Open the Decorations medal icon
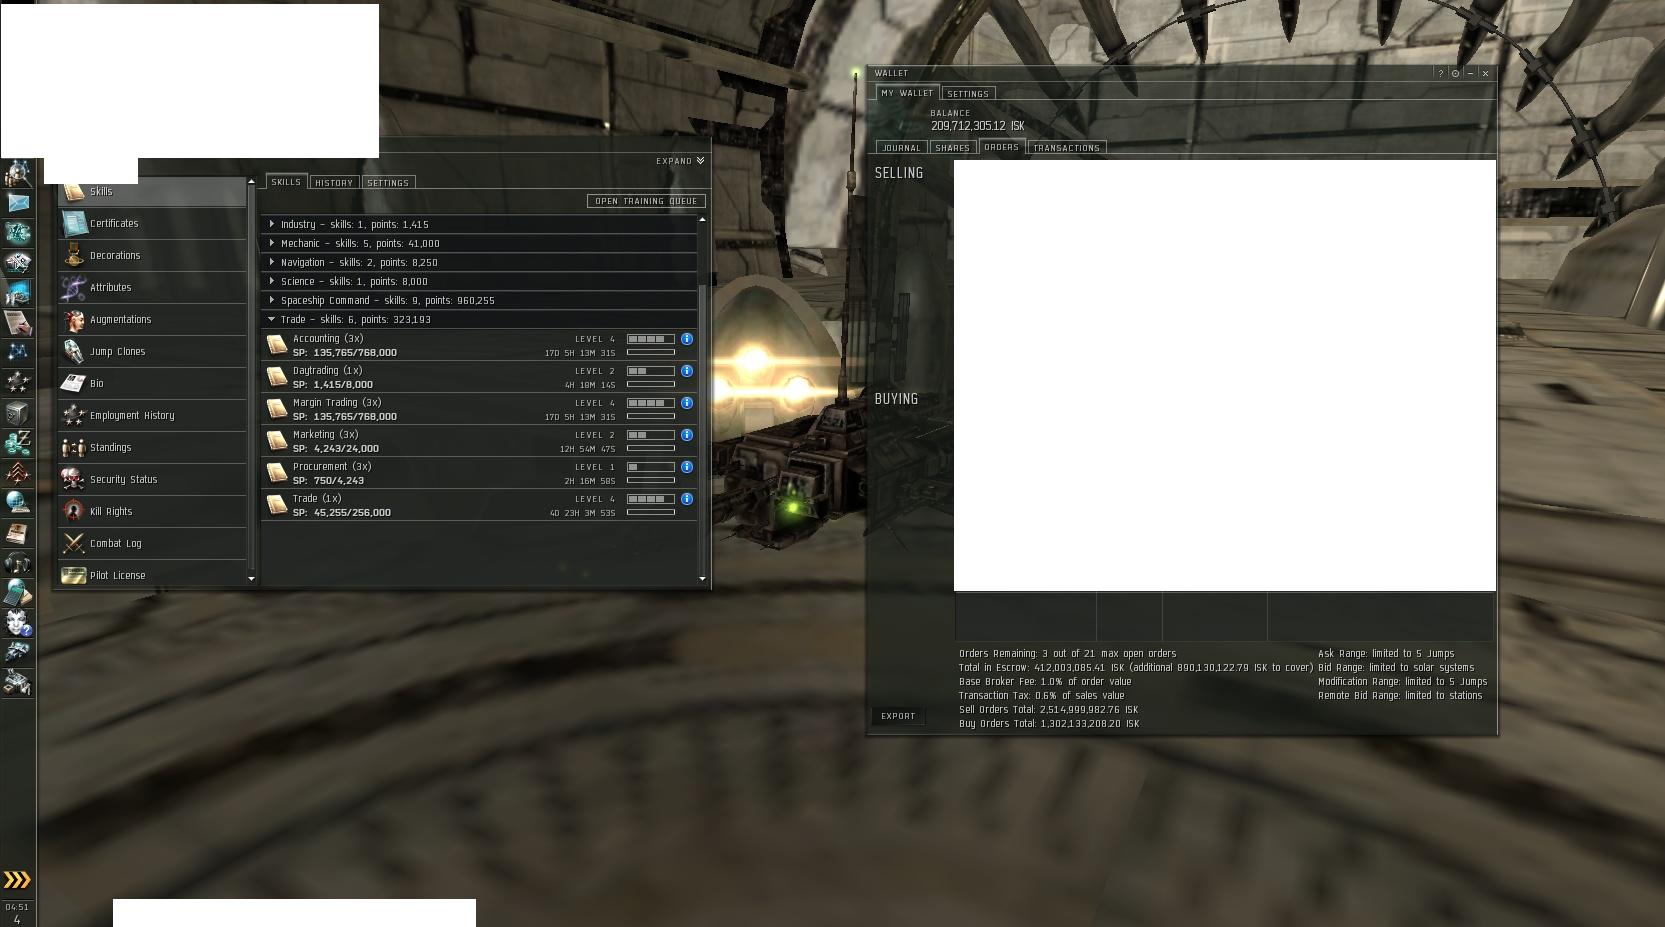 [74, 256]
